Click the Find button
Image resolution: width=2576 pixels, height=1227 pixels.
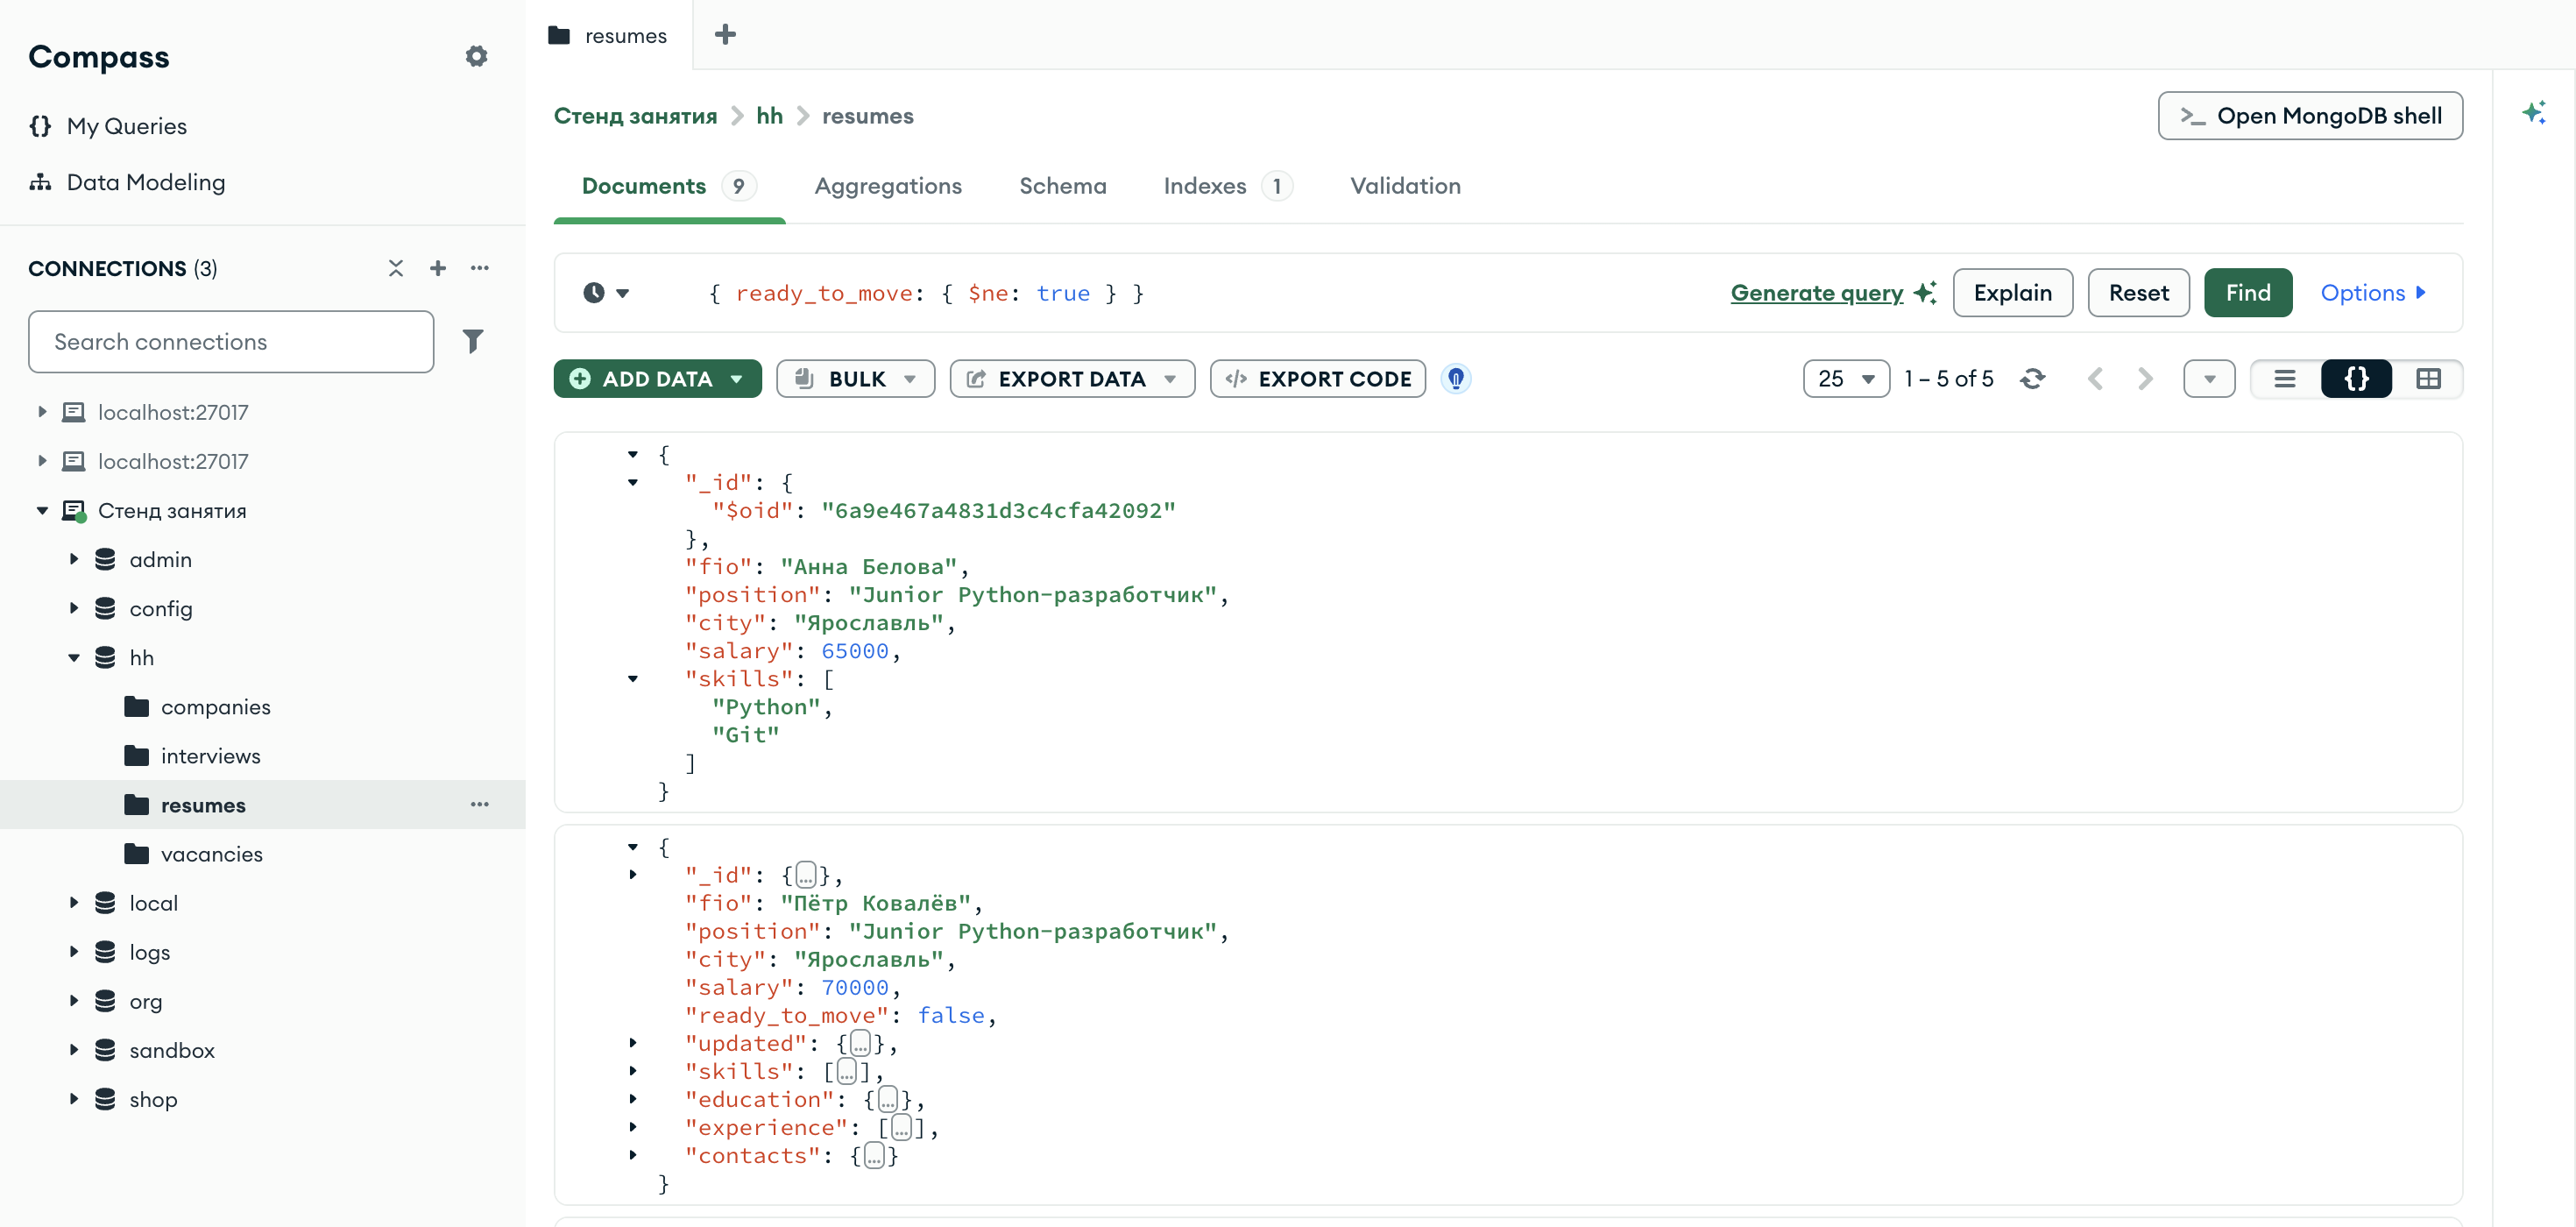coord(2248,293)
